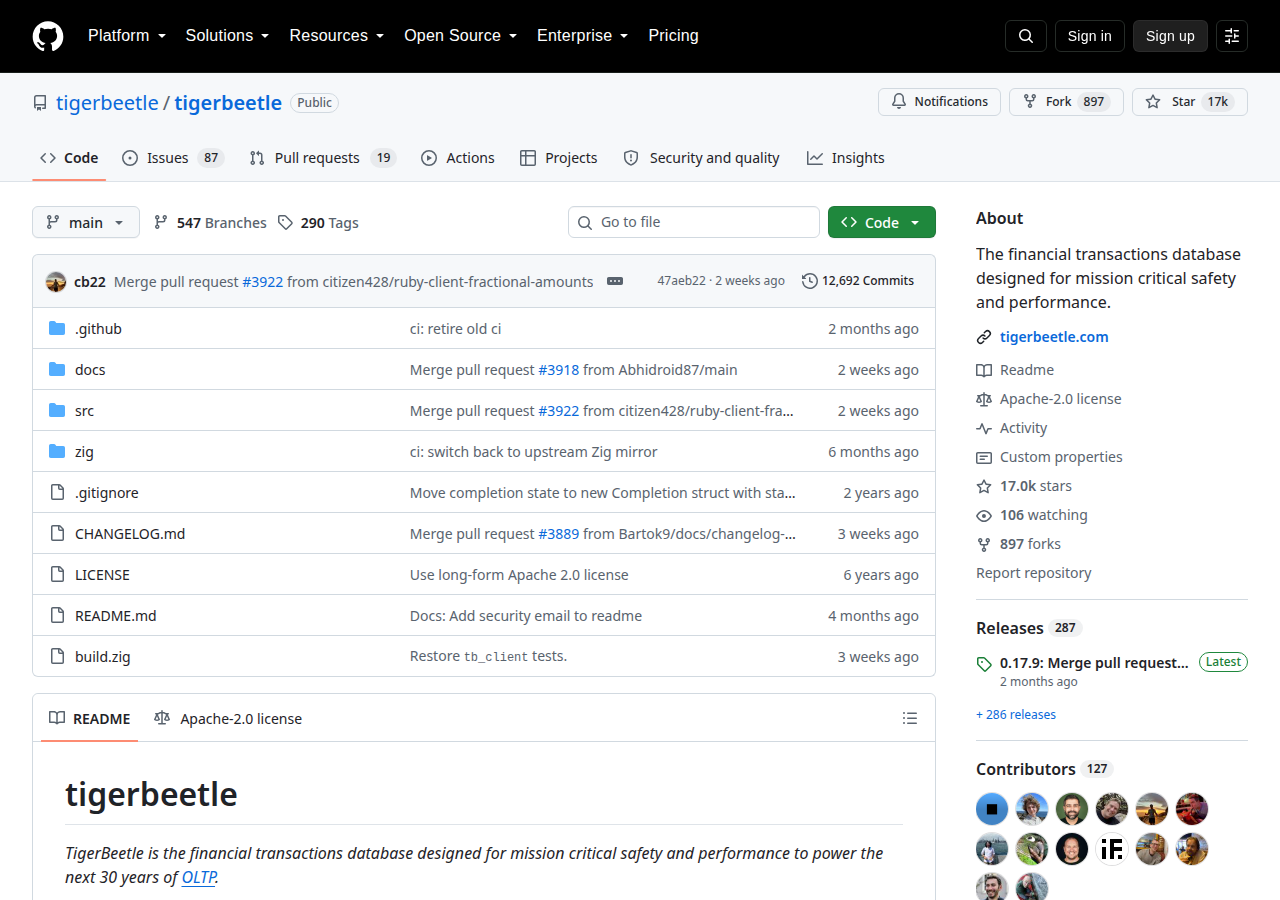Expand the Enterprise menu

coord(583,36)
